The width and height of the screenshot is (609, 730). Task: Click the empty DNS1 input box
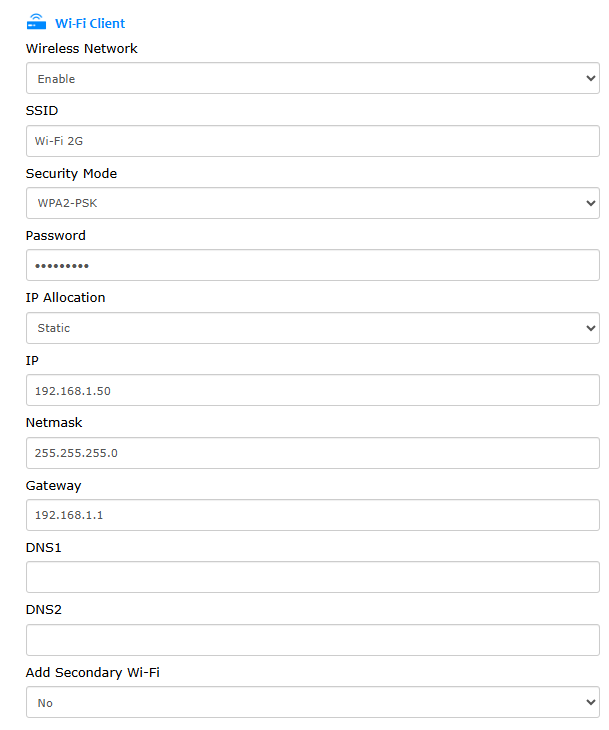[x=312, y=577]
